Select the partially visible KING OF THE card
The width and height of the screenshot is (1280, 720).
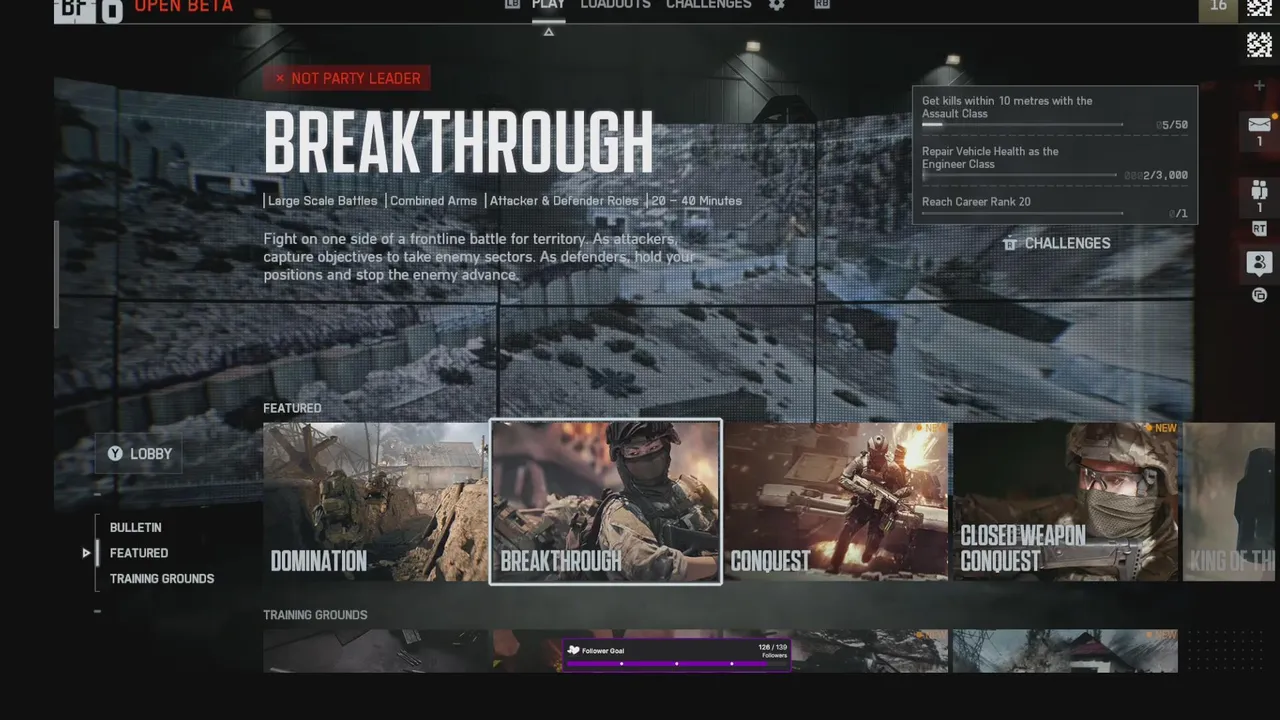point(1229,502)
